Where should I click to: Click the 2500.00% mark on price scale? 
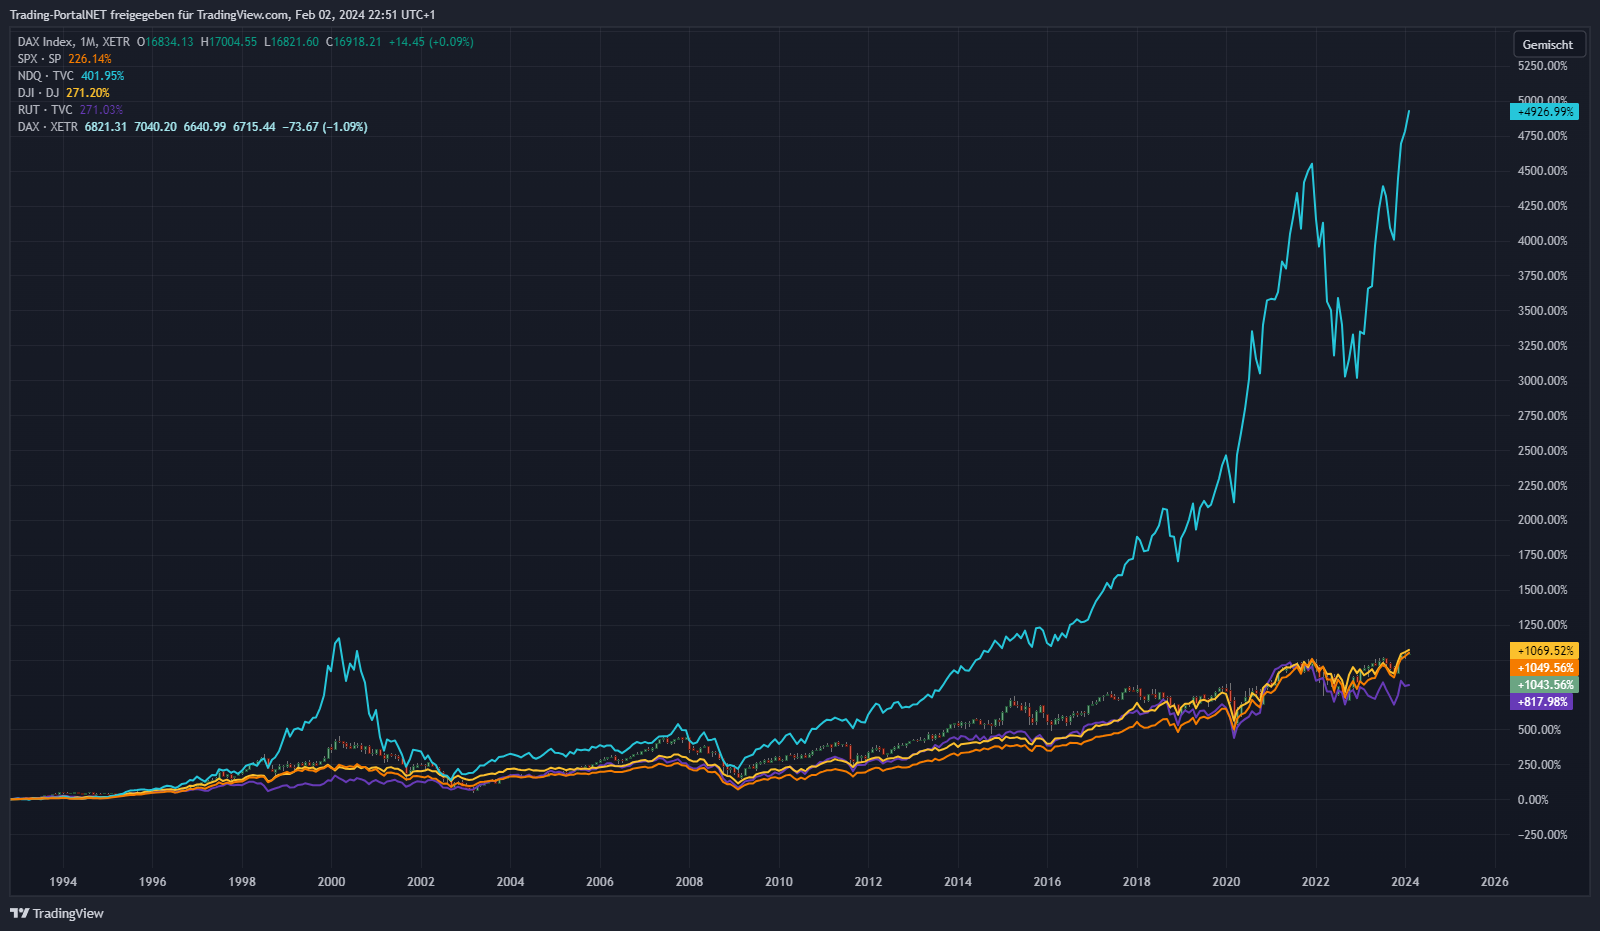pyautogui.click(x=1542, y=451)
